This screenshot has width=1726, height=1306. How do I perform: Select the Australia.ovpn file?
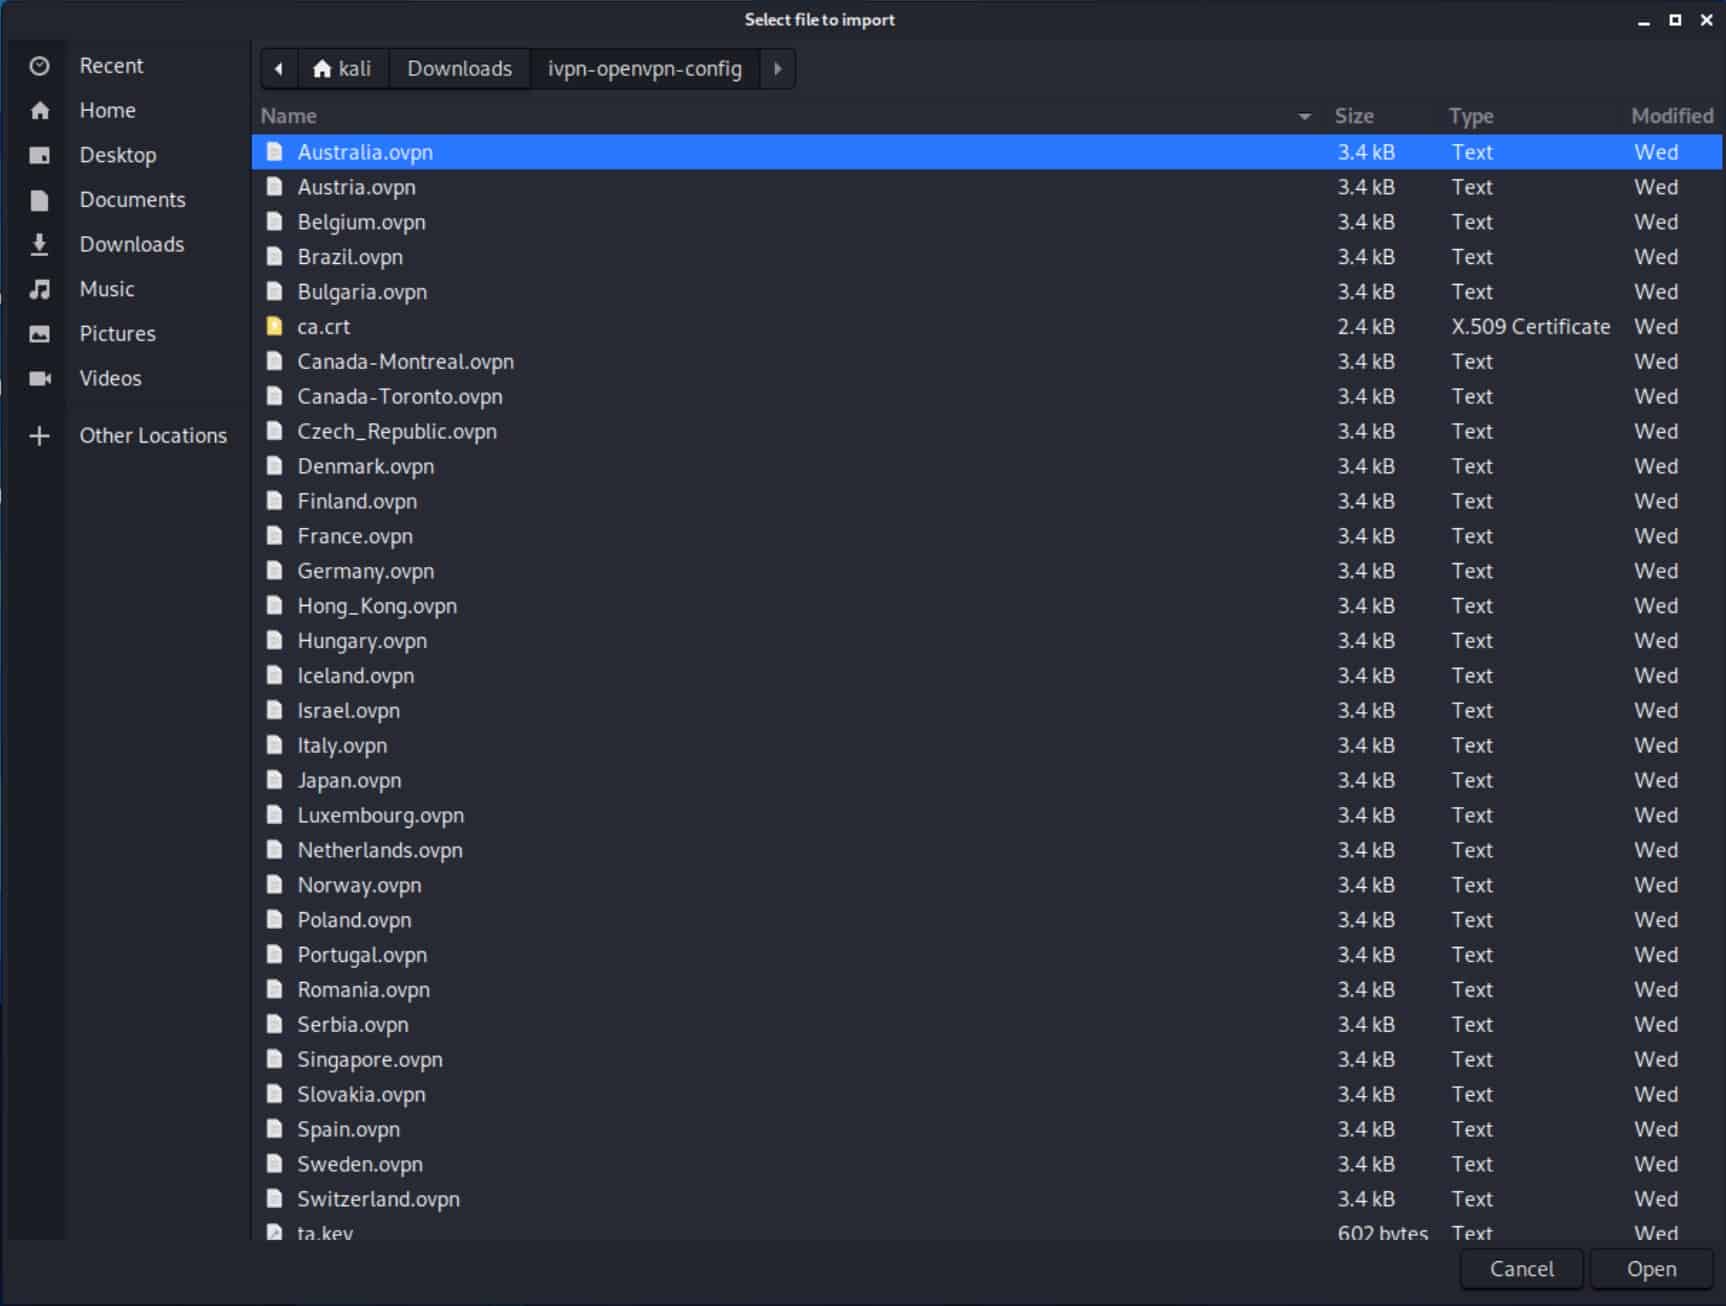tap(986, 152)
